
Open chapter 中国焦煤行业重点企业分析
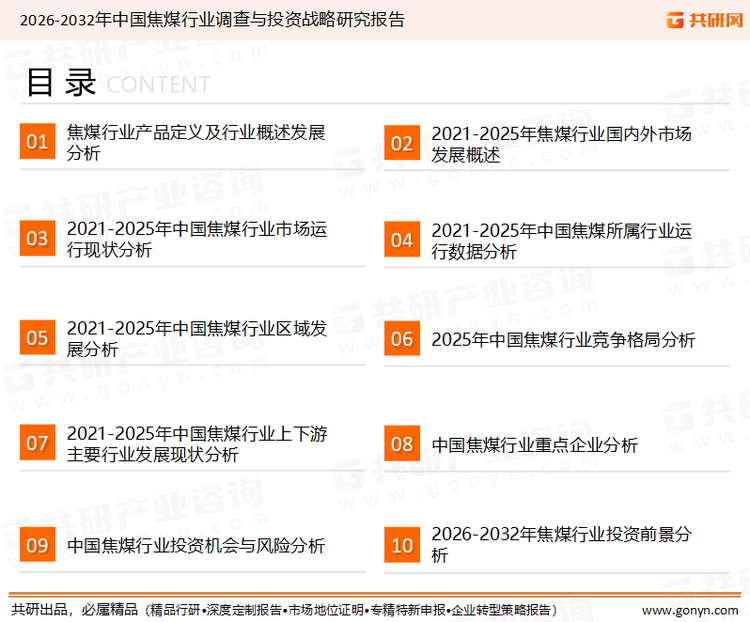point(534,445)
